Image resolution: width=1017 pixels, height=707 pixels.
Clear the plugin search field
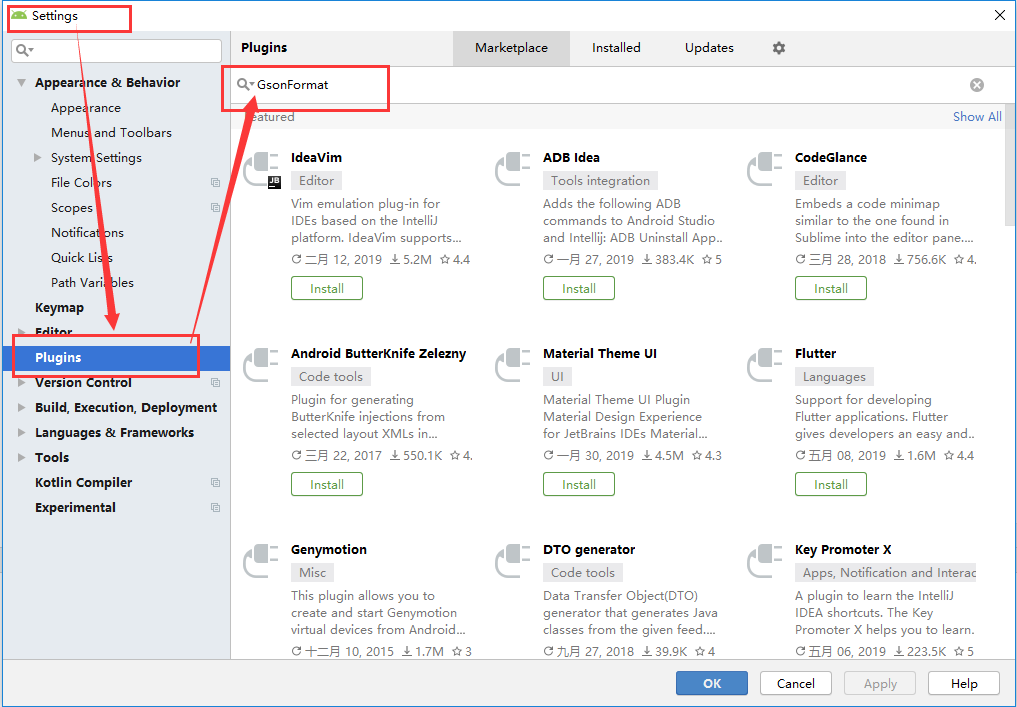tap(976, 85)
